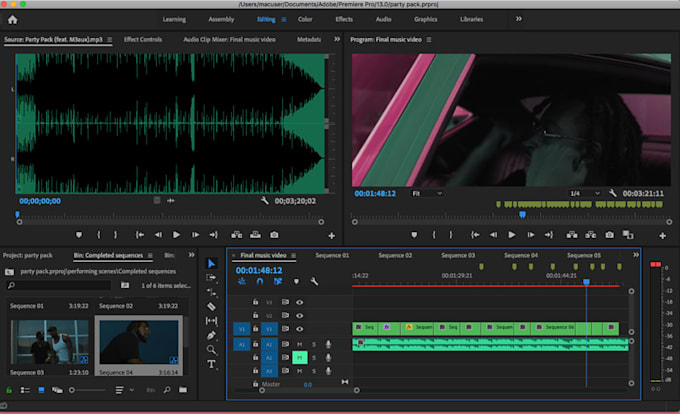Screen dimensions: 680x414
Task: Show more timeline sequence tabs chevron
Action: point(635,255)
